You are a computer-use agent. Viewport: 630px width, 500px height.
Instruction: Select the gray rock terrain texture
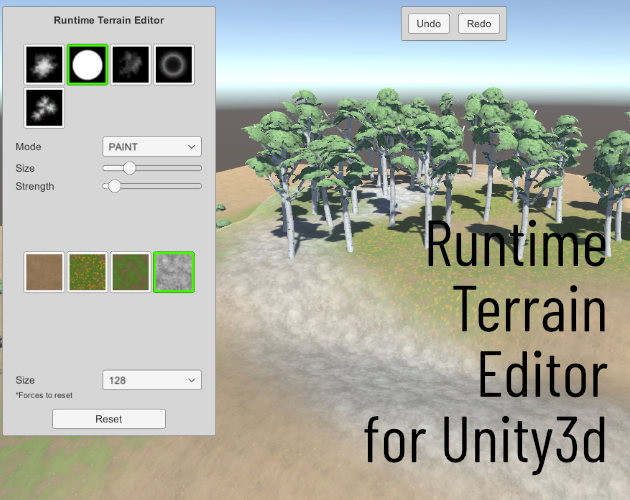[x=174, y=272]
